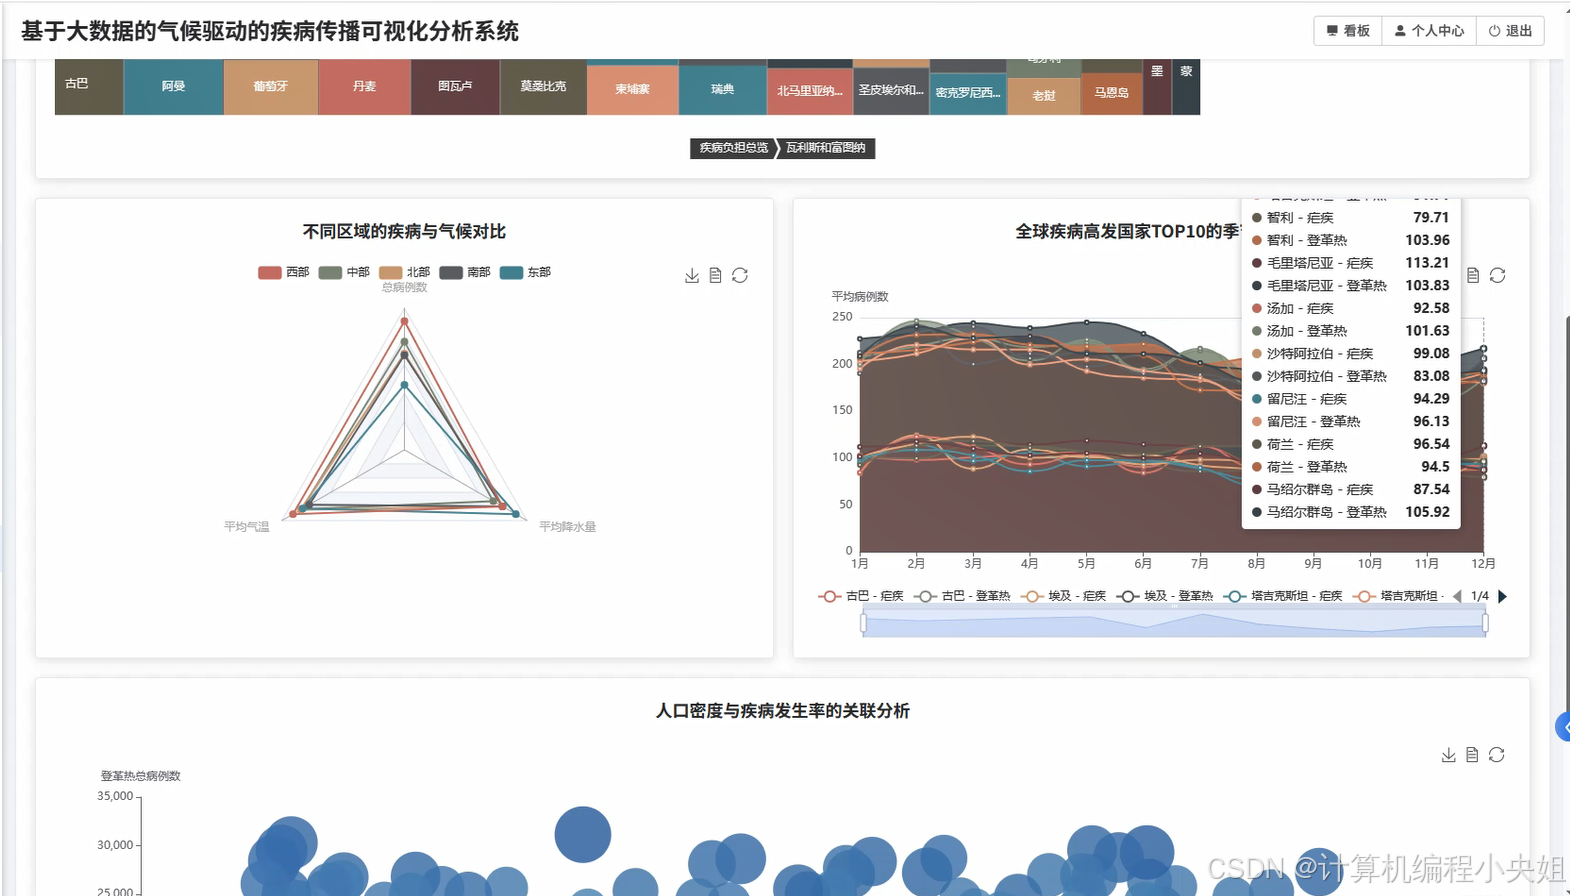Toggle 东部 legend series in radar chart
1570x896 pixels.
(x=525, y=272)
